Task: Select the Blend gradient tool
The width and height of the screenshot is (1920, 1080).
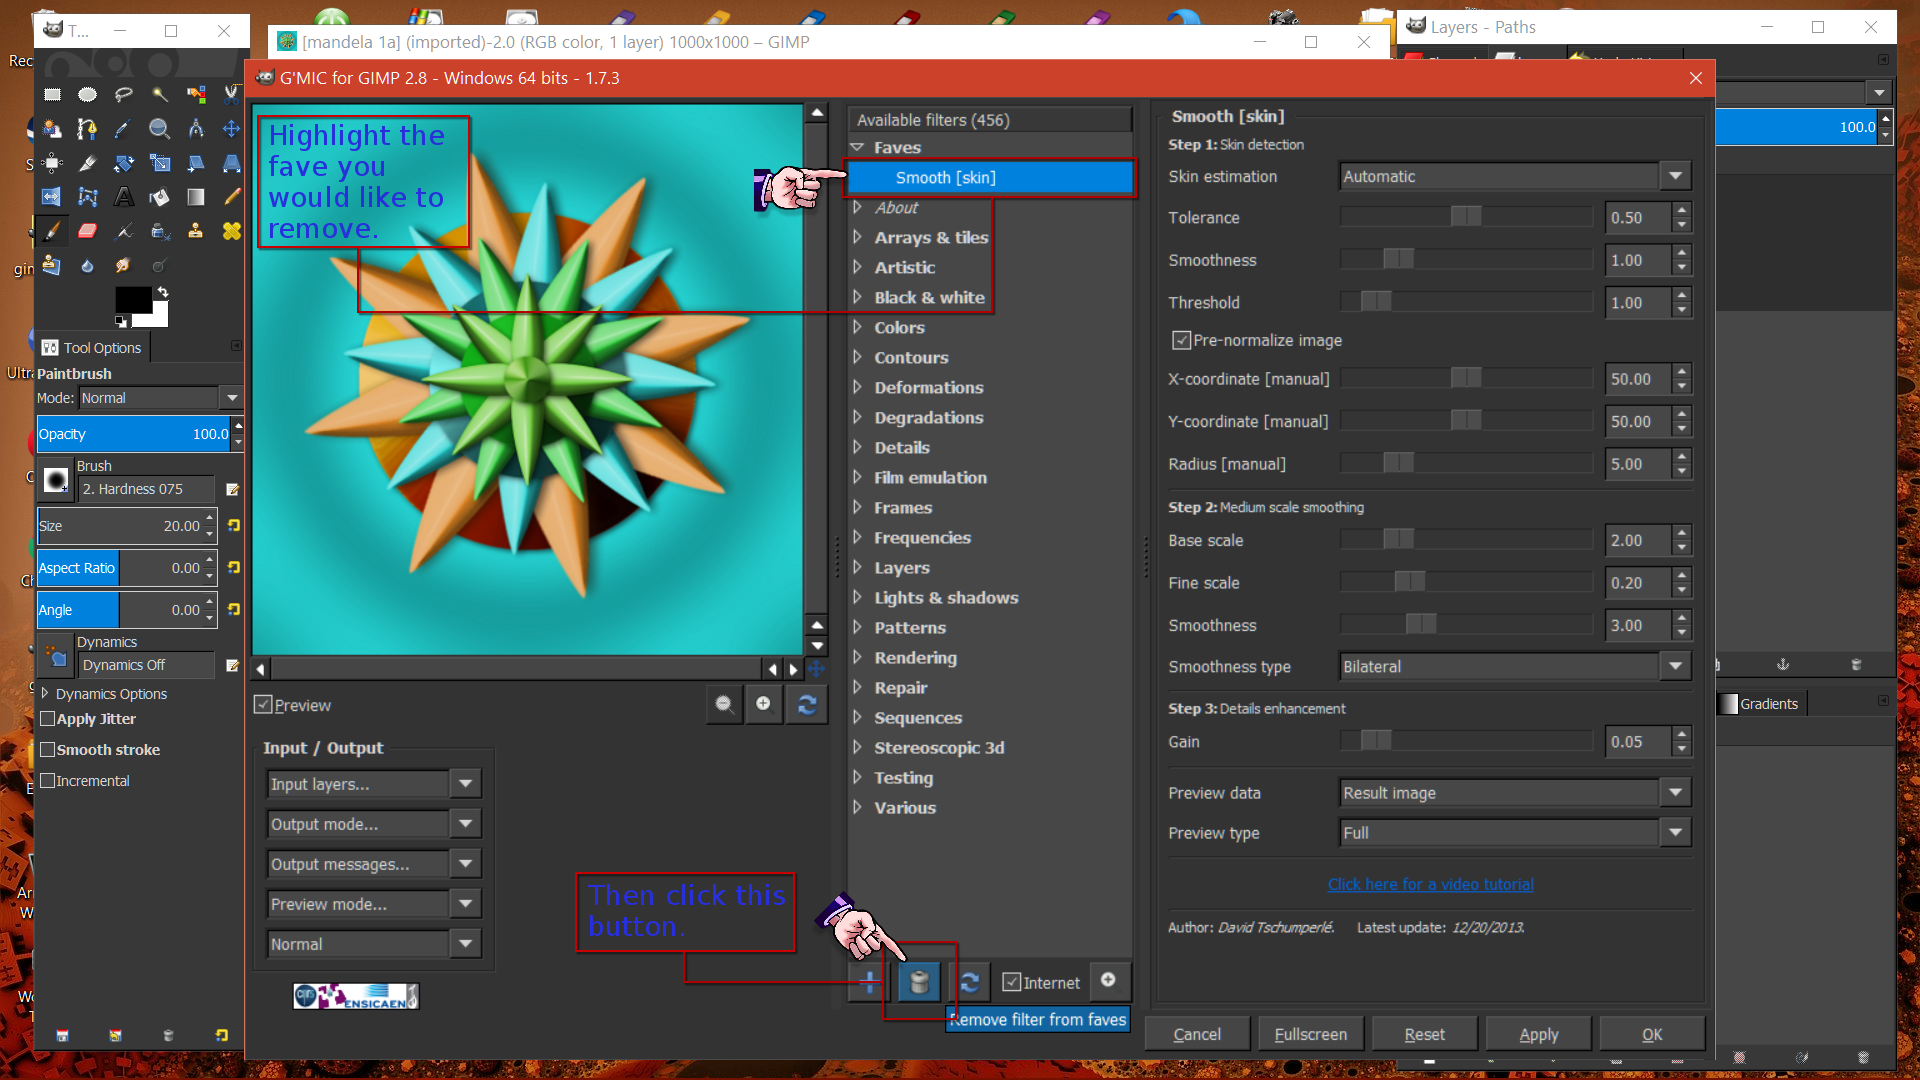Action: tap(196, 197)
